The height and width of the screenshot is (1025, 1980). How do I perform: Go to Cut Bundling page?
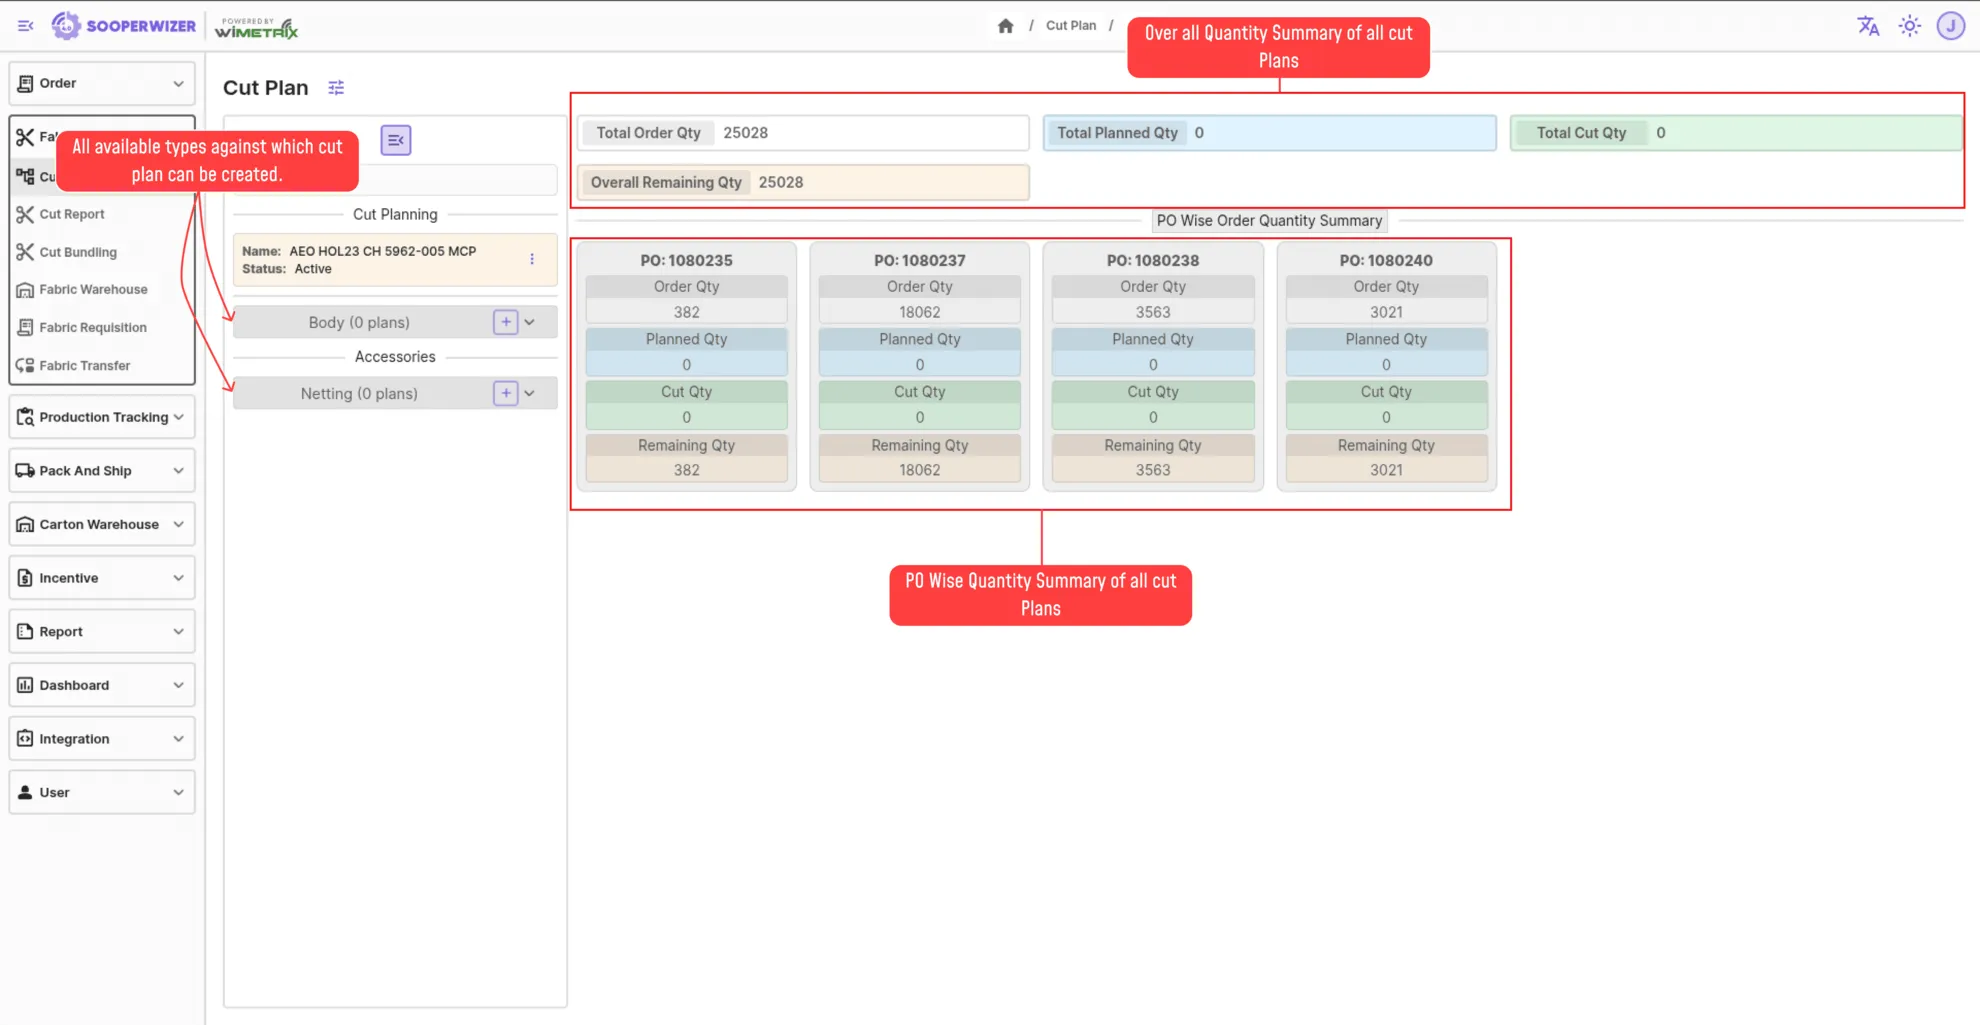(x=78, y=252)
